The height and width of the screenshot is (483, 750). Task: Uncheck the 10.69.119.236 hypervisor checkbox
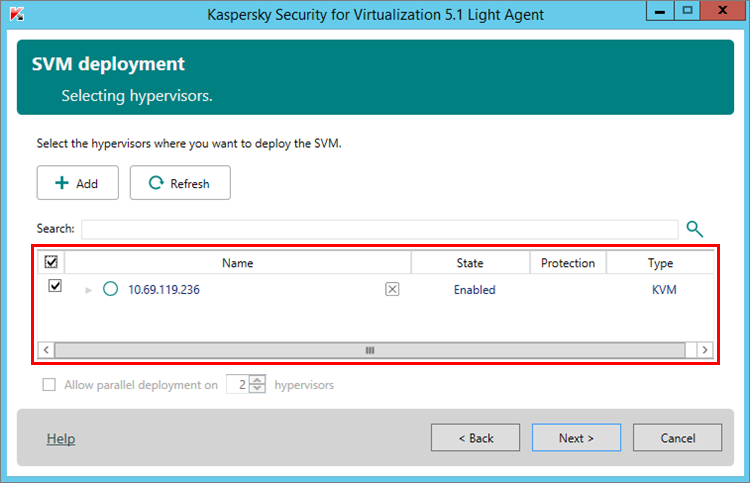tap(55, 285)
